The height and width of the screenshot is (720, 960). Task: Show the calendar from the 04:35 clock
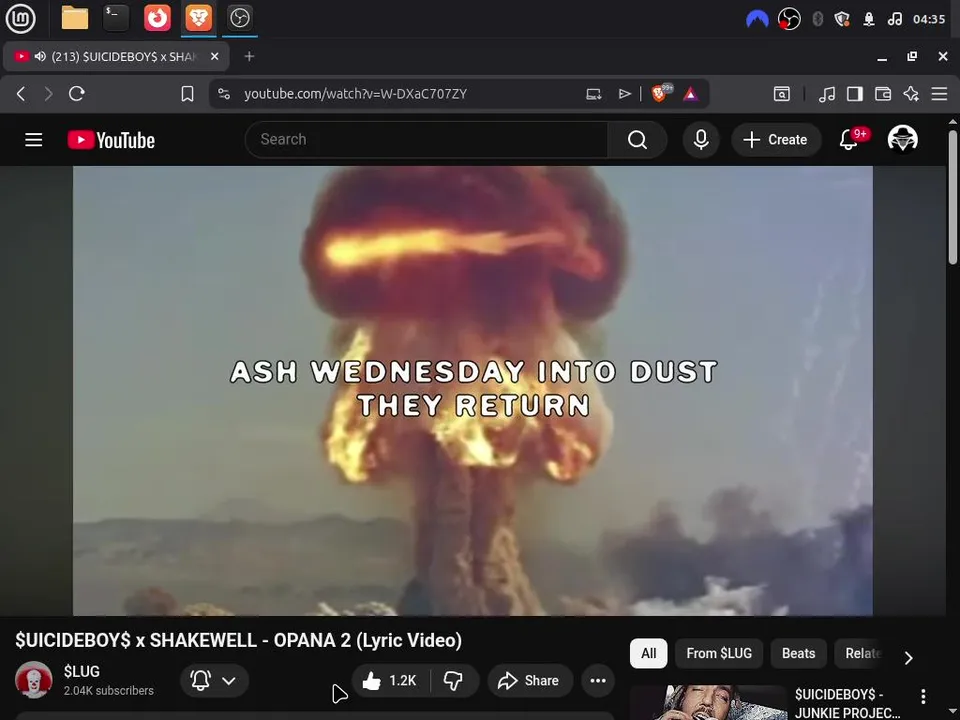pos(929,19)
